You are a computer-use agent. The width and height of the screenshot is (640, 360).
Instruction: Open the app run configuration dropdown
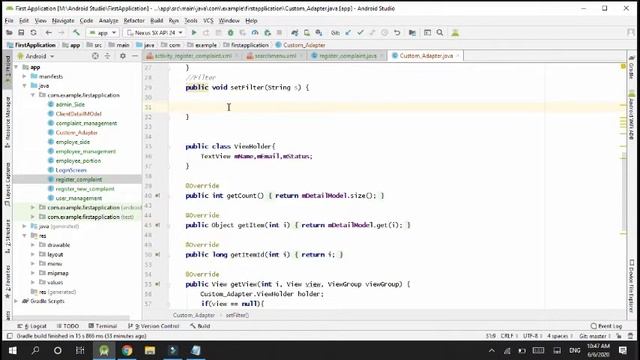[103, 33]
